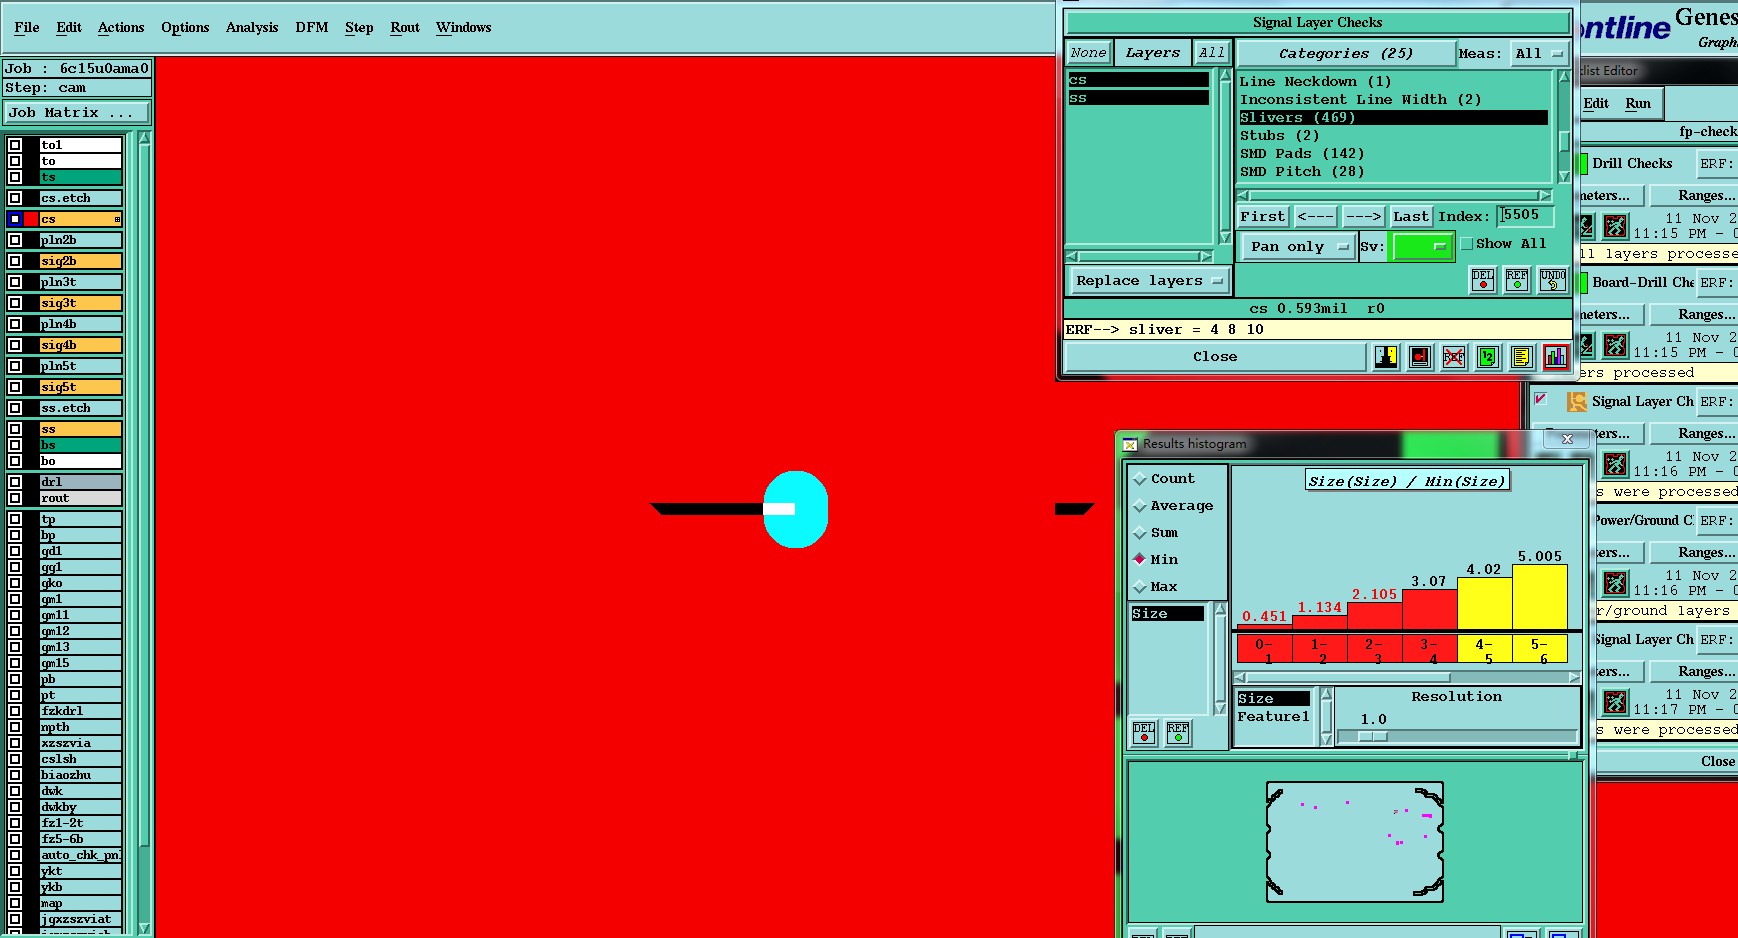Toggle the checkbox left of Signal Layer Checks entry
This screenshot has width=1738, height=938.
click(x=1541, y=399)
